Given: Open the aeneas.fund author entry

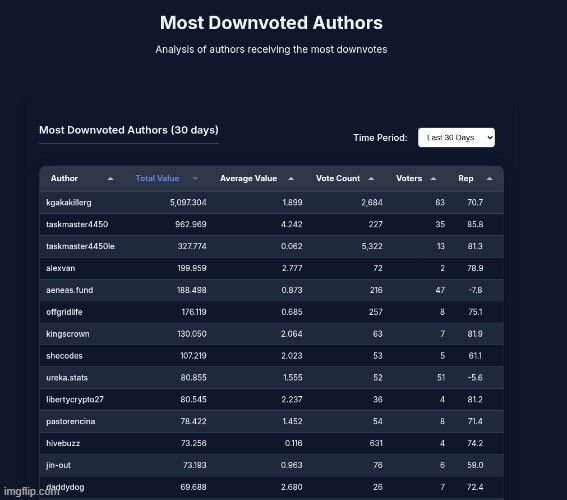Looking at the screenshot, I should click(x=69, y=290).
